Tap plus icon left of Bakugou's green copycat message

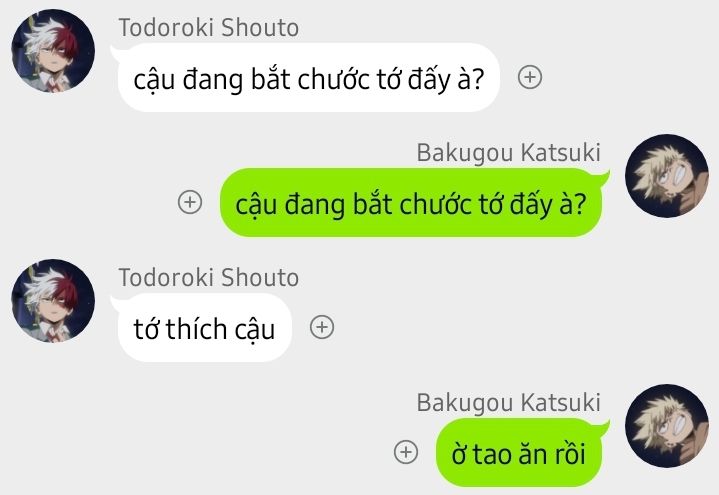(190, 202)
